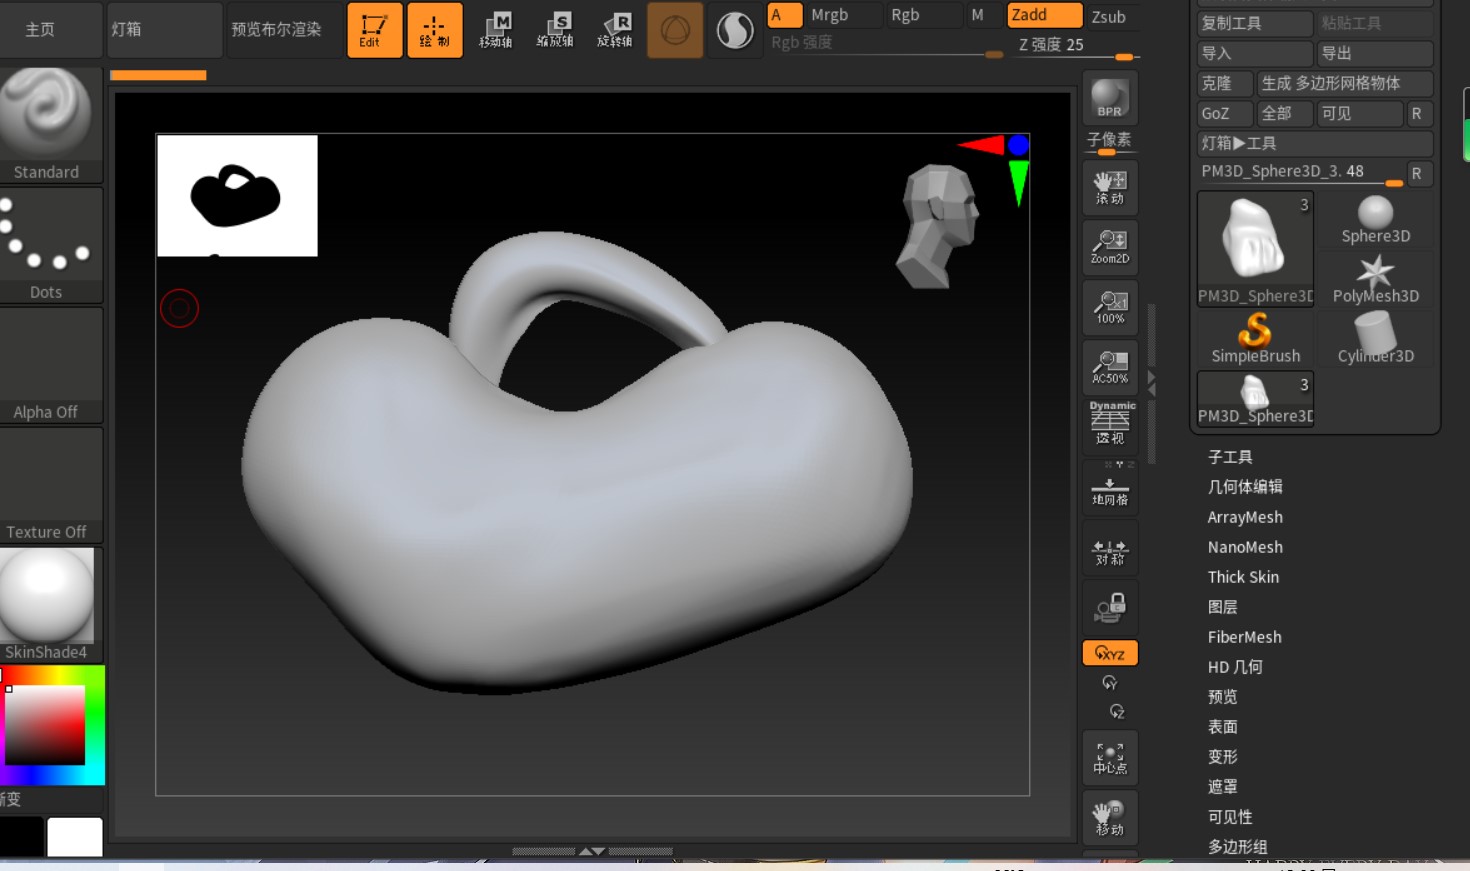Image resolution: width=1470 pixels, height=871 pixels.
Task: Click the Gizmo 3D circle icon
Action: pos(675,30)
